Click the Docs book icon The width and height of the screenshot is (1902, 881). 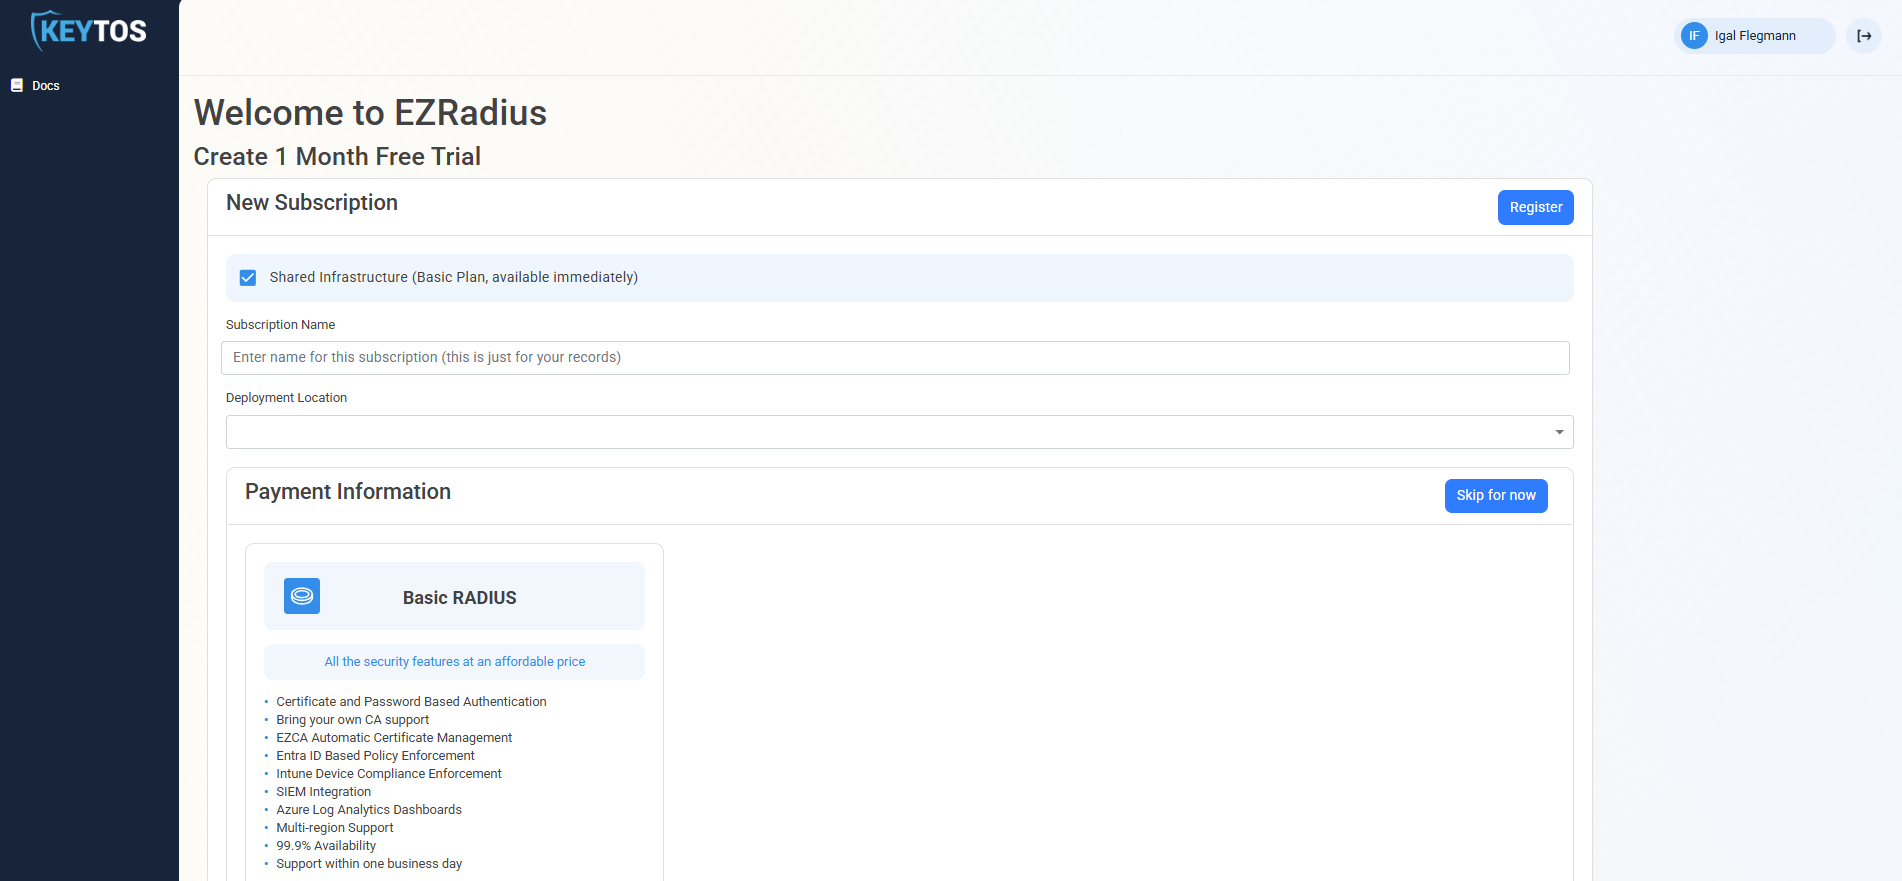click(17, 86)
